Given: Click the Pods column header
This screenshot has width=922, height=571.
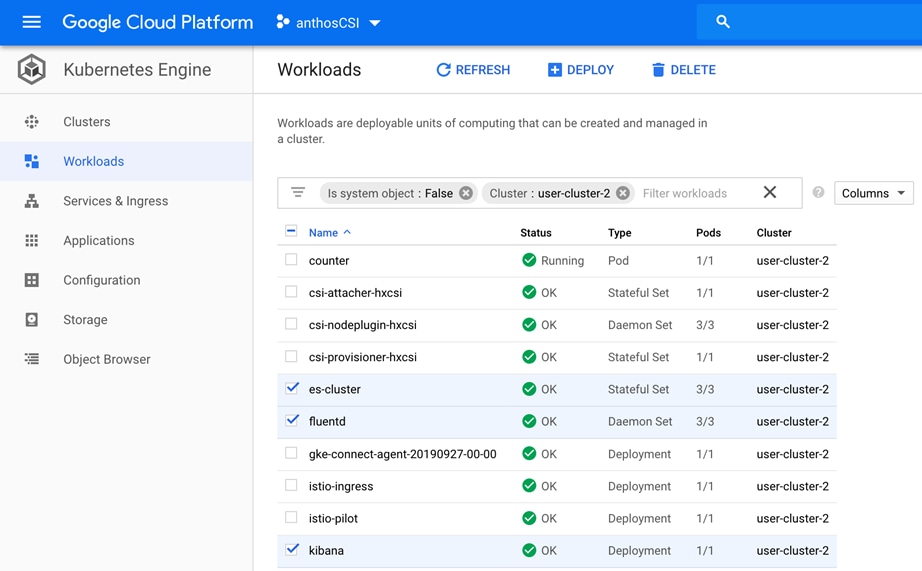Looking at the screenshot, I should point(708,233).
